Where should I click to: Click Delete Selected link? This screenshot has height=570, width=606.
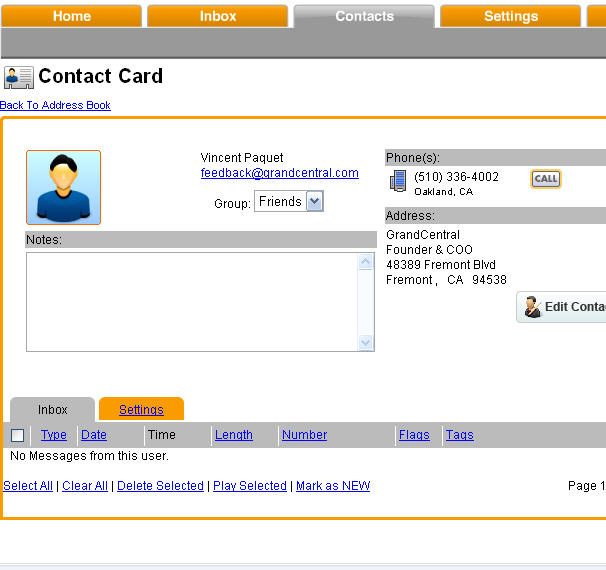[x=160, y=486]
